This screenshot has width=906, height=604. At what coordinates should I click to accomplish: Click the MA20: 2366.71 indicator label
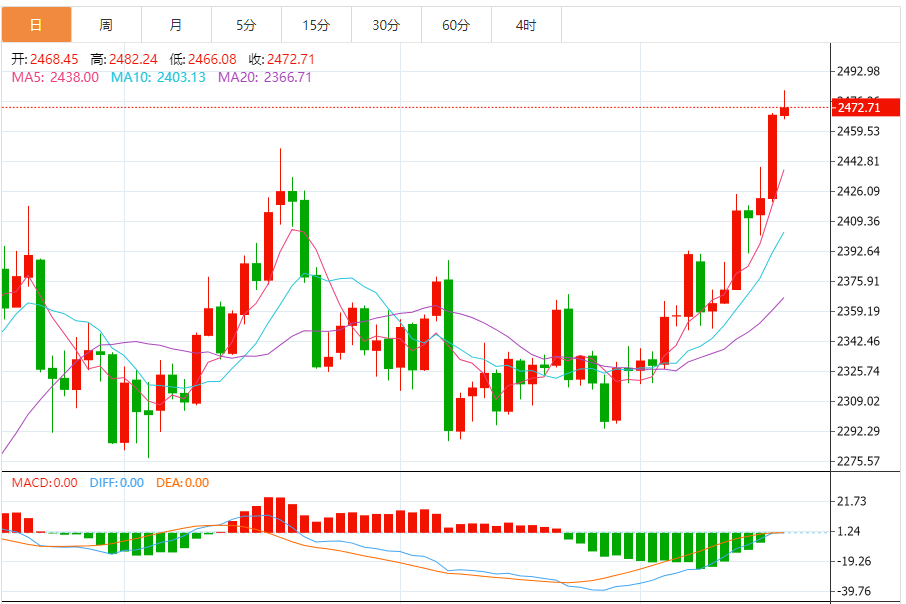pyautogui.click(x=265, y=77)
